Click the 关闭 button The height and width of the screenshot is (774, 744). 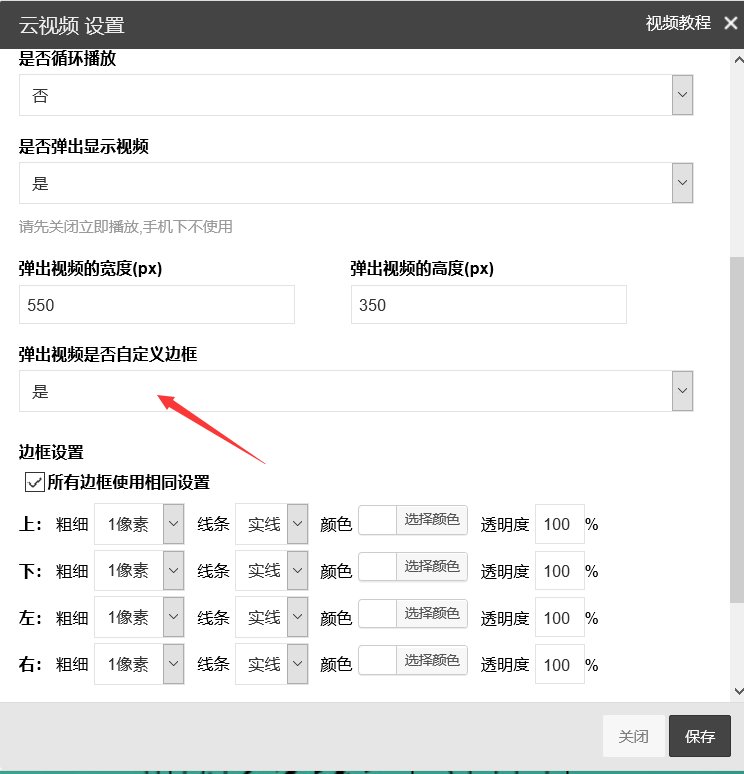[633, 736]
